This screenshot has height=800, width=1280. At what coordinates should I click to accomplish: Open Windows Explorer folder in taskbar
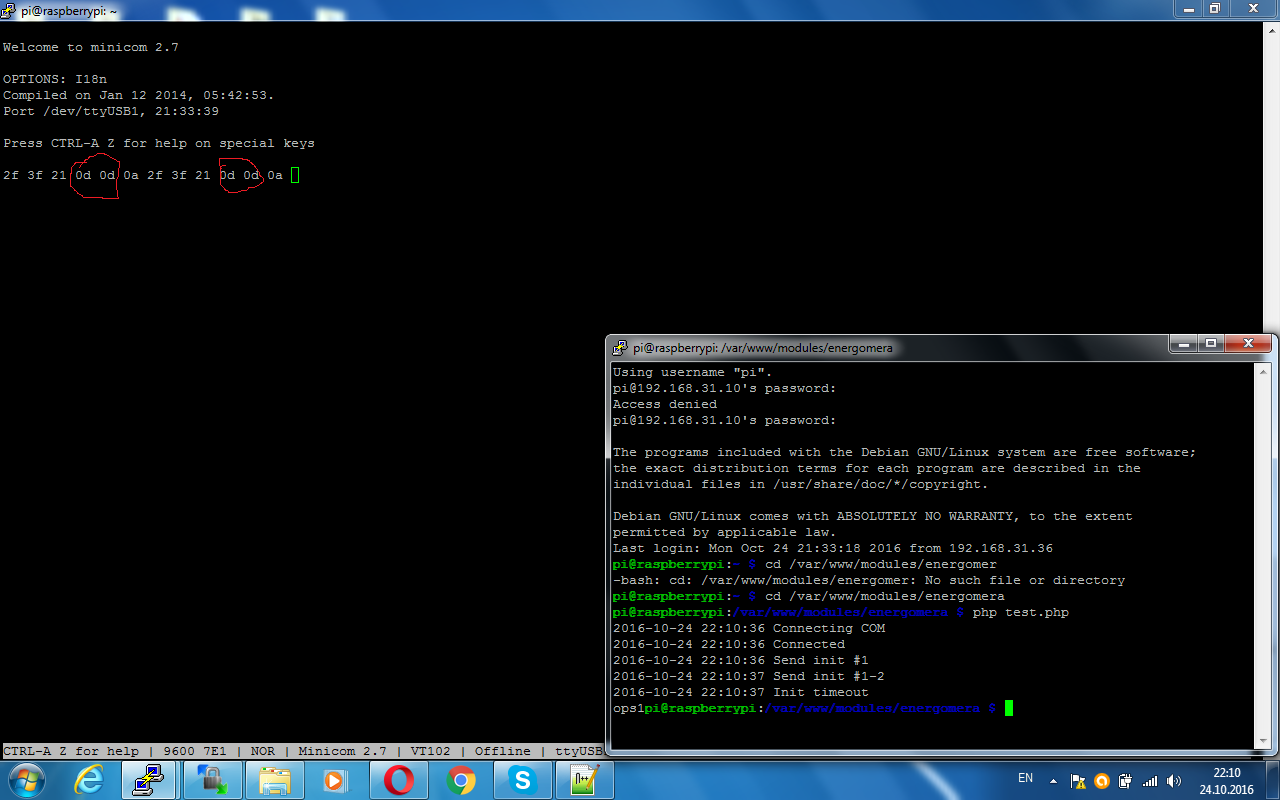tap(274, 779)
